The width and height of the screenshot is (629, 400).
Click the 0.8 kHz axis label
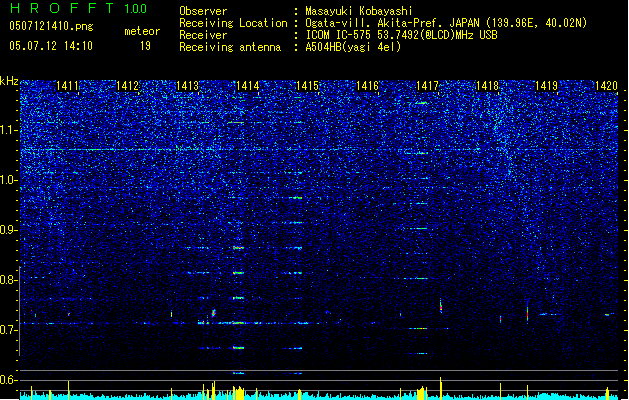point(8,280)
